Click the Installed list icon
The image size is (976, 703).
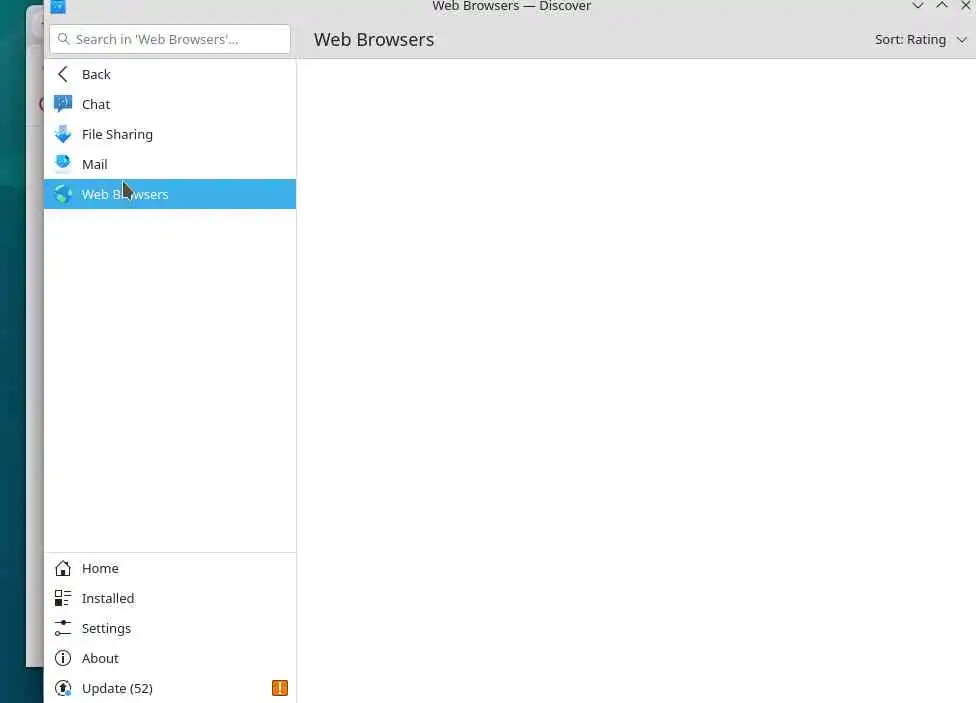point(63,598)
